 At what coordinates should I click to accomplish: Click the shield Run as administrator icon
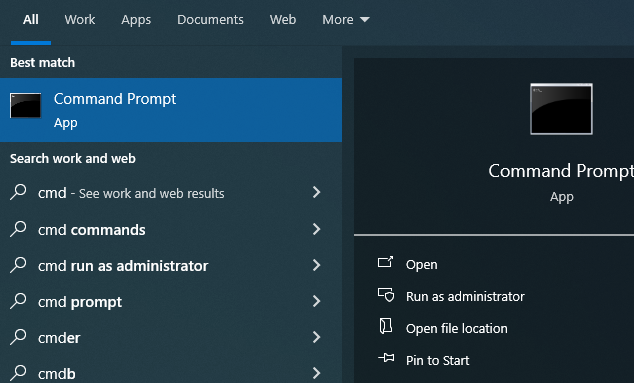pos(386,295)
